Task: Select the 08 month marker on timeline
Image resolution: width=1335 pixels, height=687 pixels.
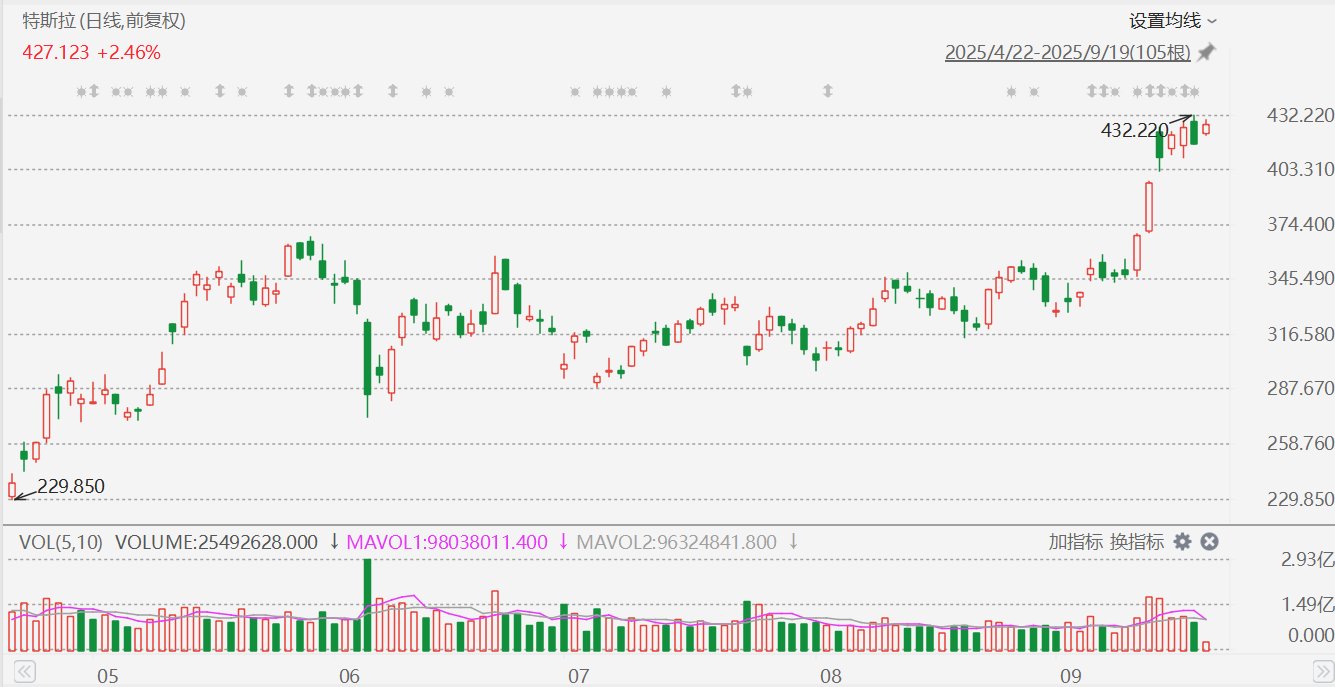Action: click(x=831, y=676)
